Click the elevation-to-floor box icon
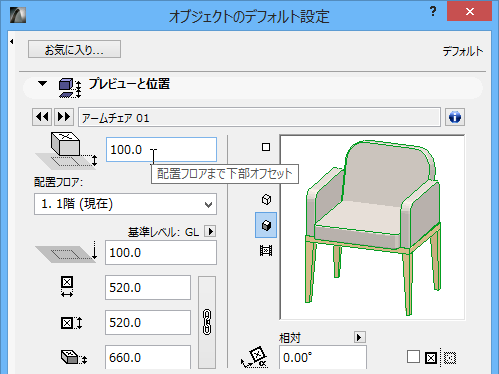Screen dimensions: 499x374 pos(67,151)
